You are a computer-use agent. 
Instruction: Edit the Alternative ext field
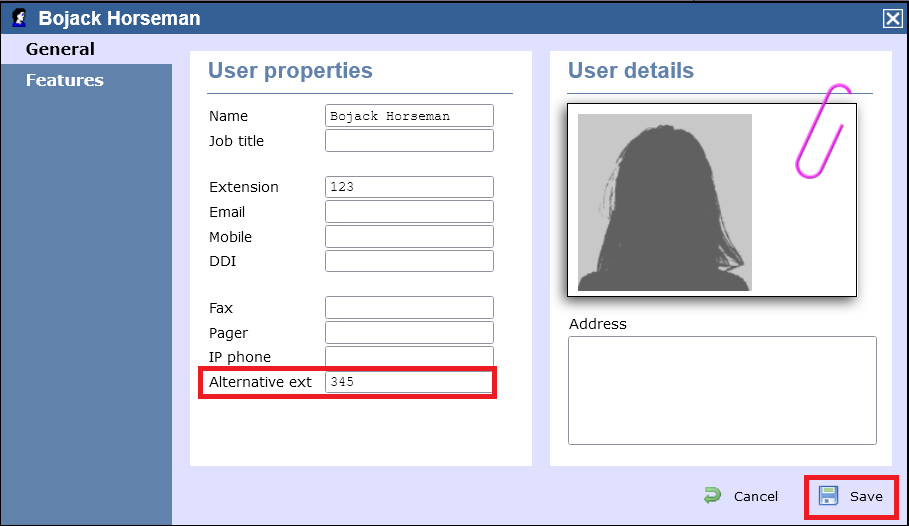409,382
